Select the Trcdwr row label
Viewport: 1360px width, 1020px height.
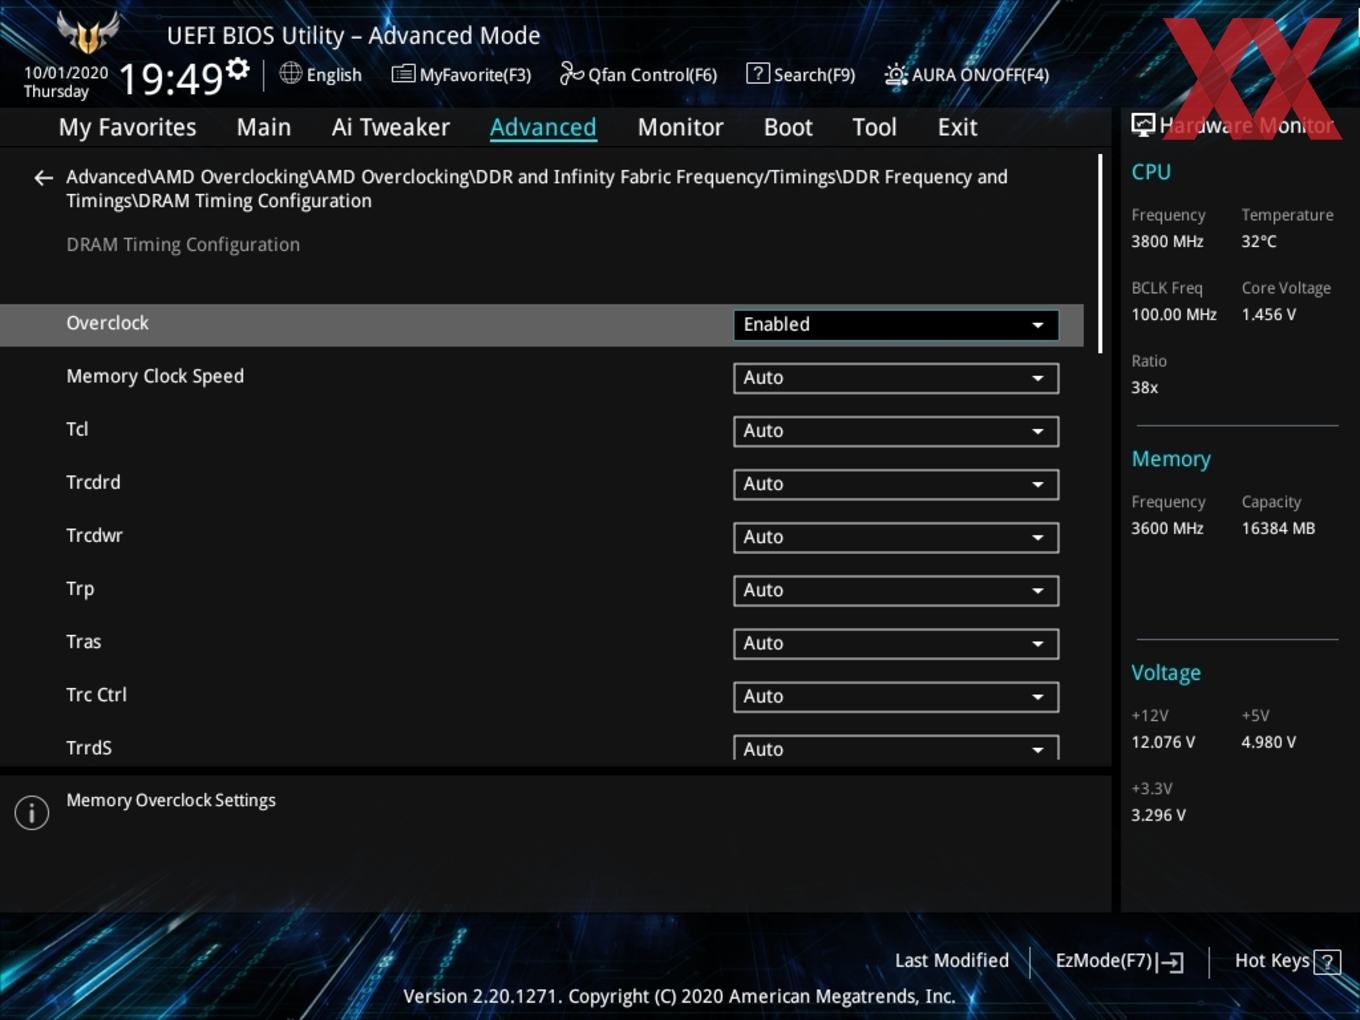coord(94,535)
